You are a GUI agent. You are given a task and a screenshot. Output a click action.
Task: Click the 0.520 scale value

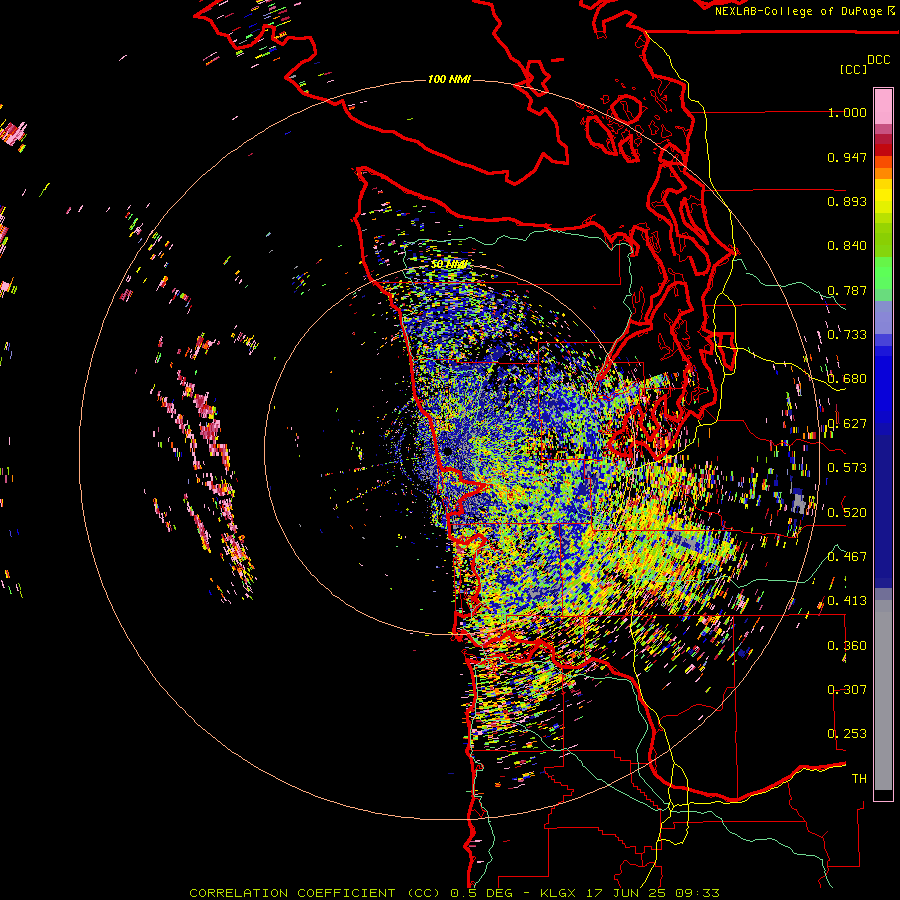point(847,513)
